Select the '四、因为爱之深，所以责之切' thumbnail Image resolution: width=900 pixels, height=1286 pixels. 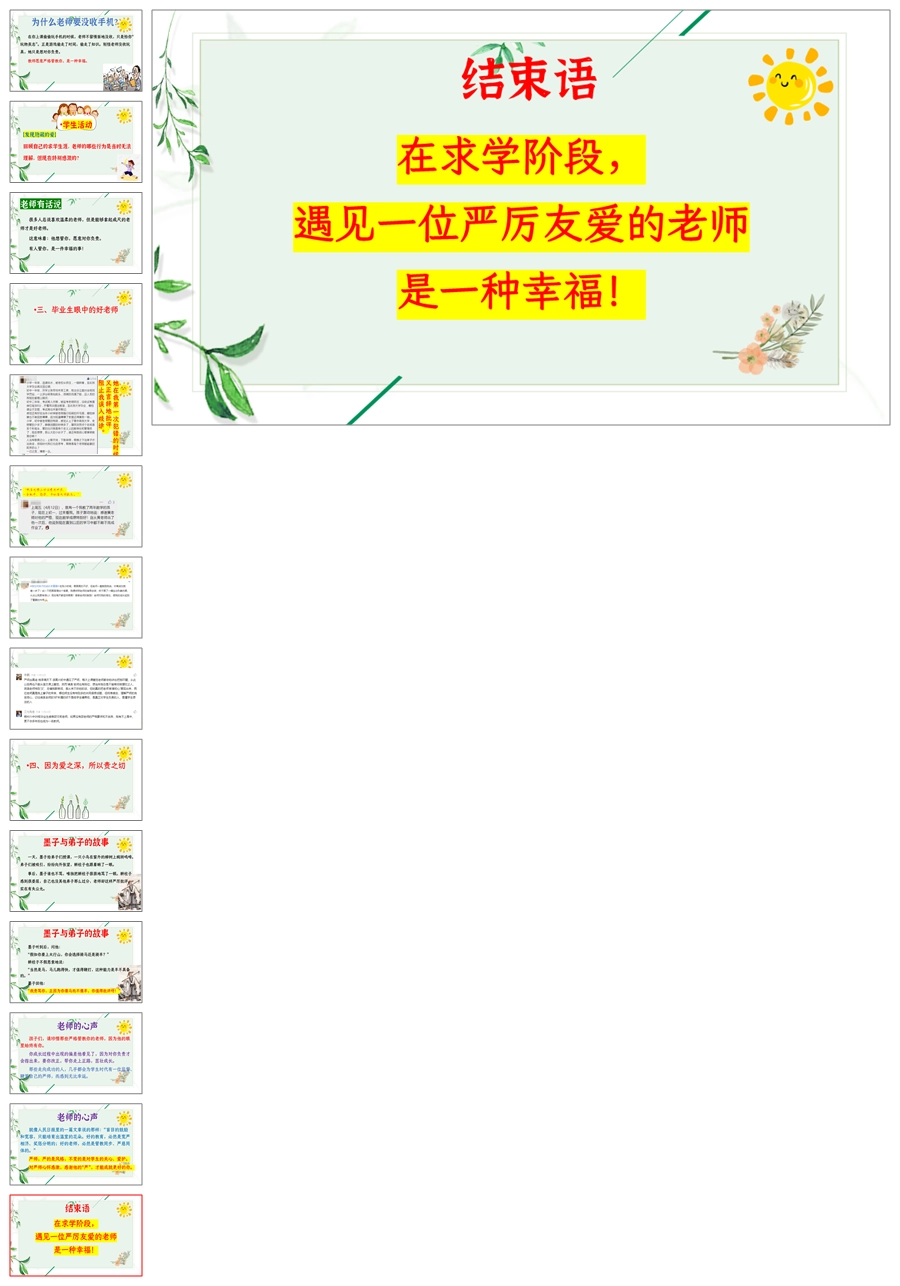click(75, 779)
